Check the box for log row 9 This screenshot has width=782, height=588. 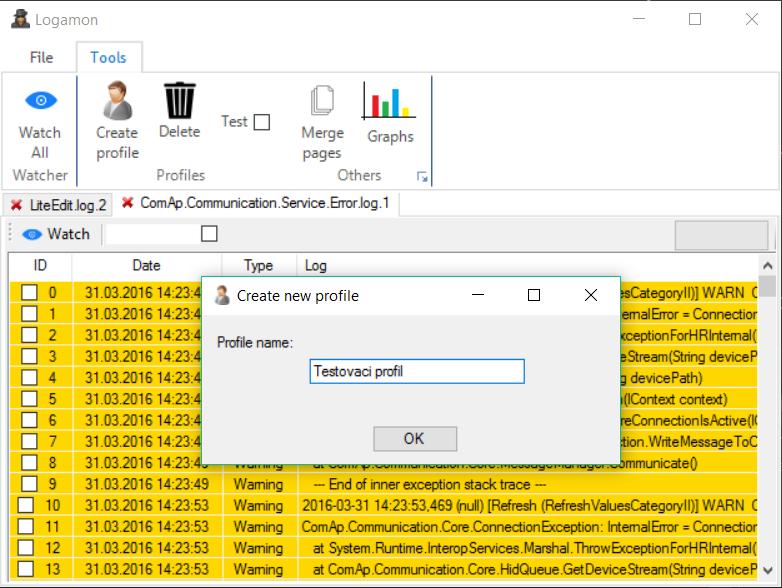pyautogui.click(x=29, y=484)
